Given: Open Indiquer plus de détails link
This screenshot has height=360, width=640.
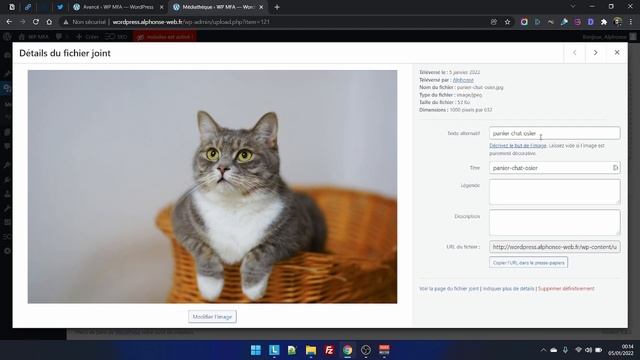Looking at the screenshot, I should [508, 289].
